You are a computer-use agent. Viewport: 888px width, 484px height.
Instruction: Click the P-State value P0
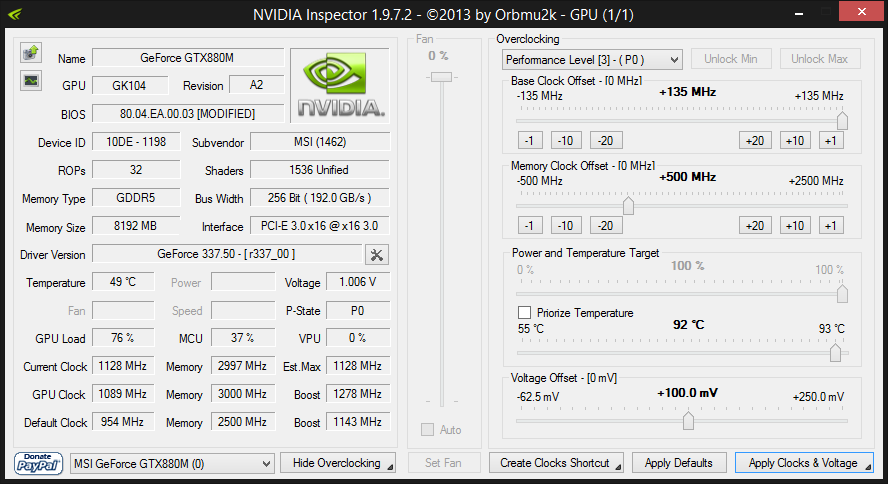click(358, 310)
